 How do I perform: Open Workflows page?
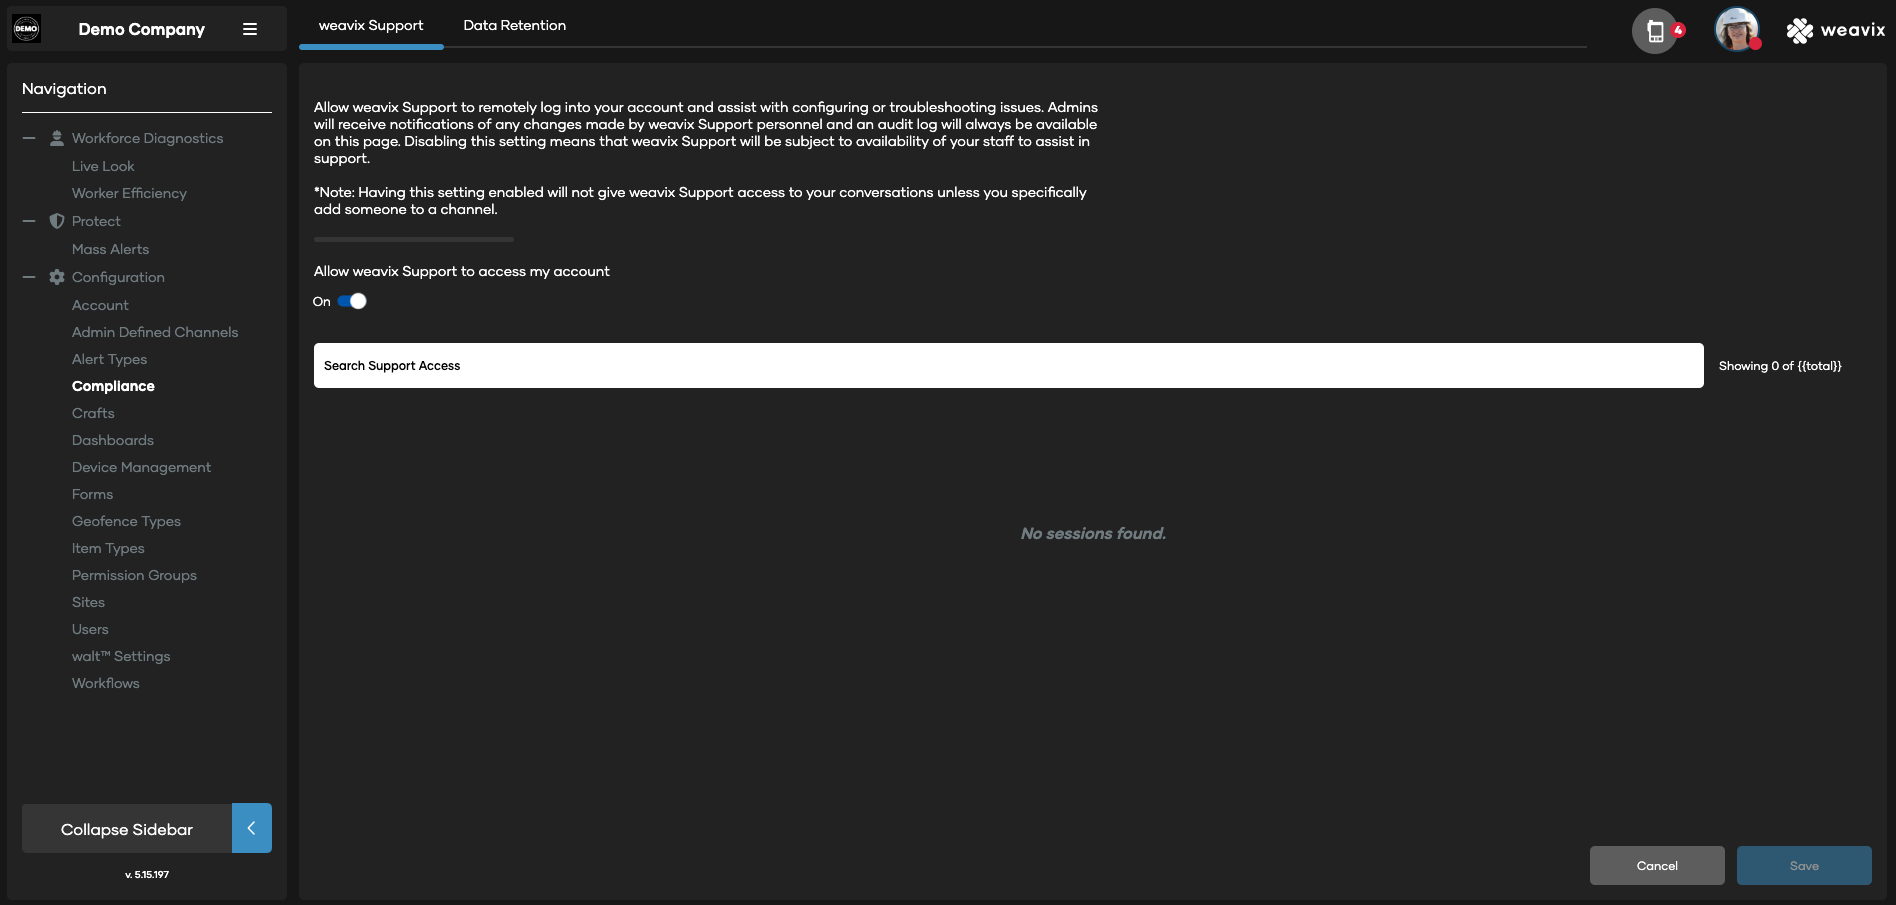click(106, 683)
